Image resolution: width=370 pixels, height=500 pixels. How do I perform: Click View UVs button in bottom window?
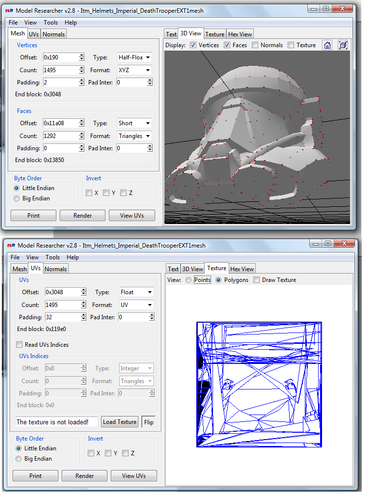(134, 476)
